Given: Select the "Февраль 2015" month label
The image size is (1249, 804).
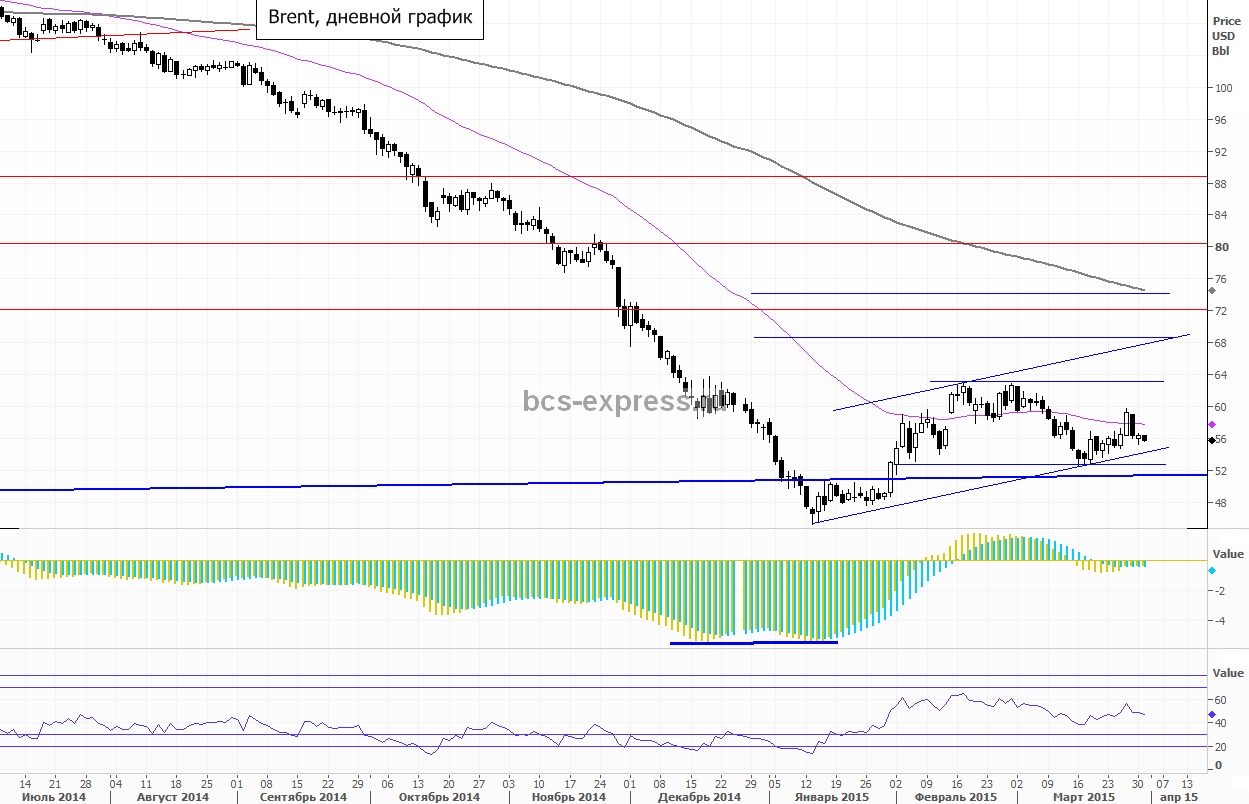Looking at the screenshot, I should (x=957, y=797).
